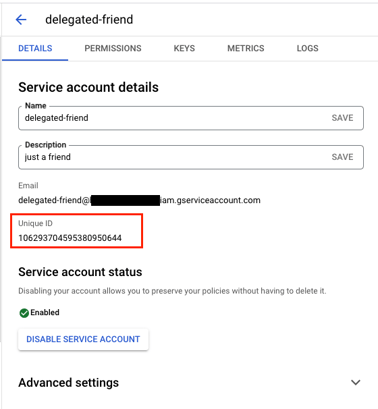Save the service account name
The width and height of the screenshot is (378, 409).
click(342, 118)
